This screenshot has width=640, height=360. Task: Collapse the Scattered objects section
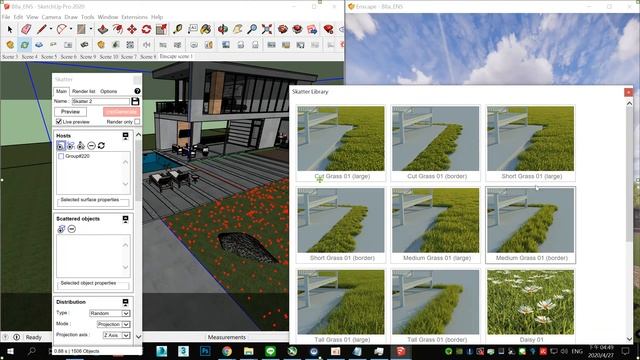tap(125, 219)
